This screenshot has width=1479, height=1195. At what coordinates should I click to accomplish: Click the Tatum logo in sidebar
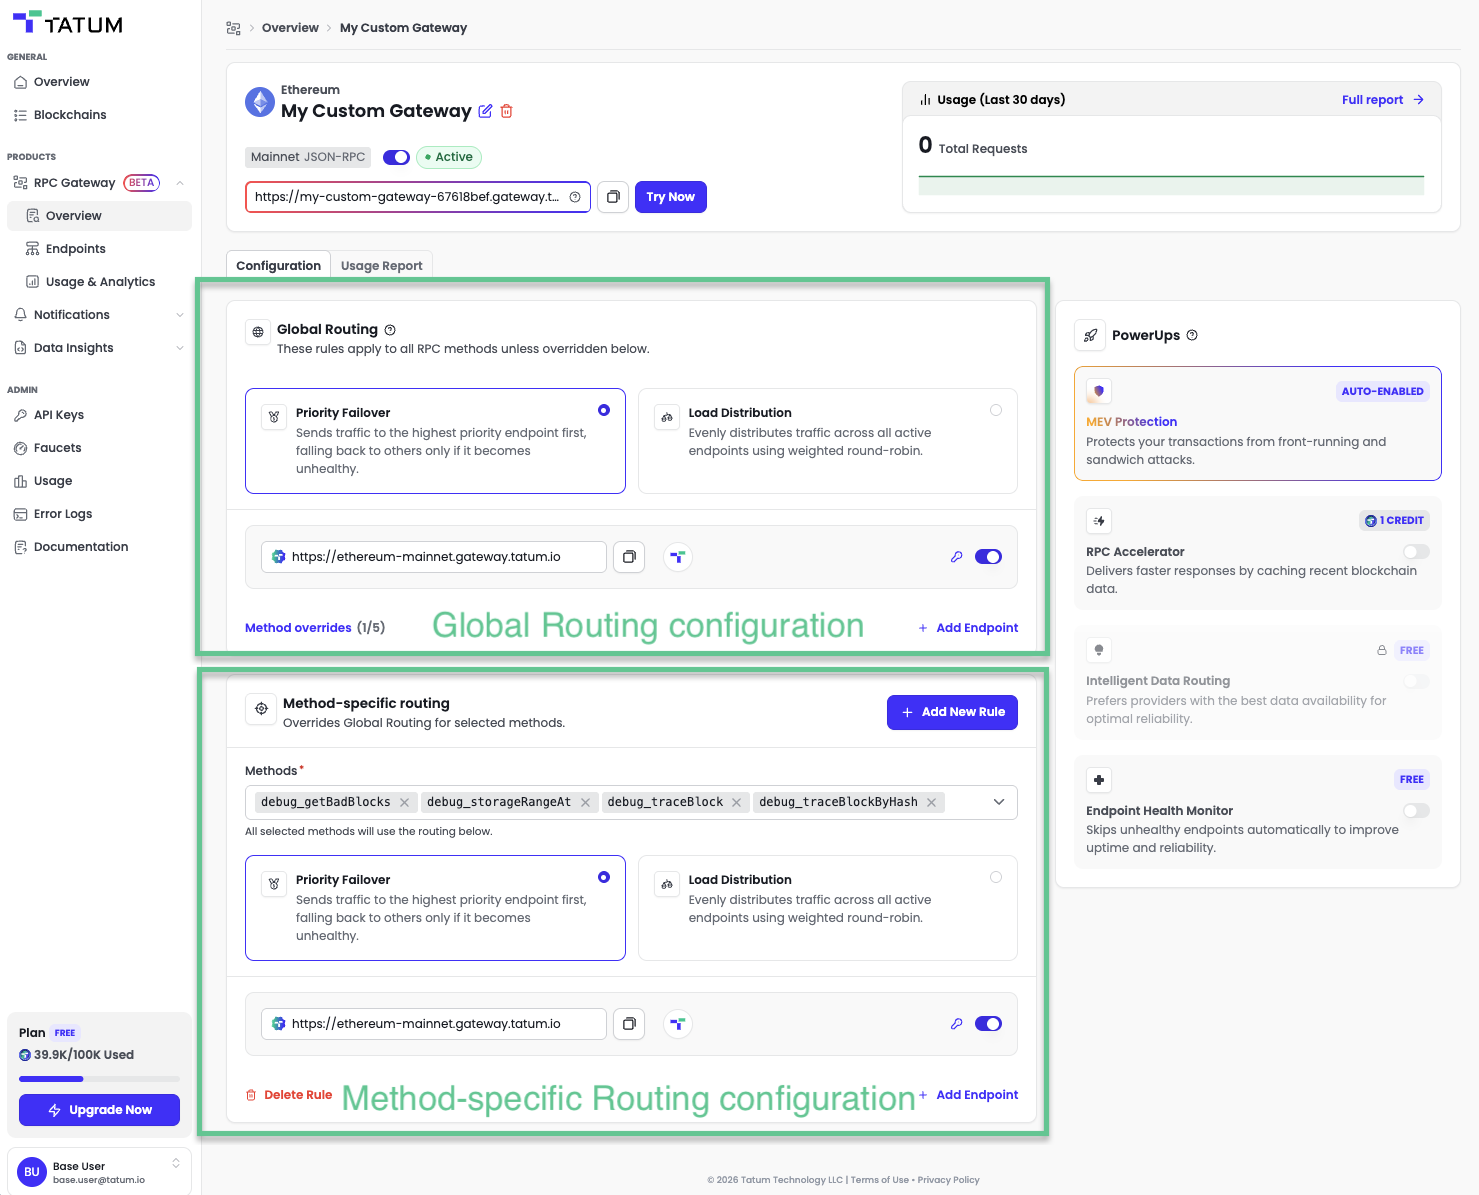(x=68, y=23)
